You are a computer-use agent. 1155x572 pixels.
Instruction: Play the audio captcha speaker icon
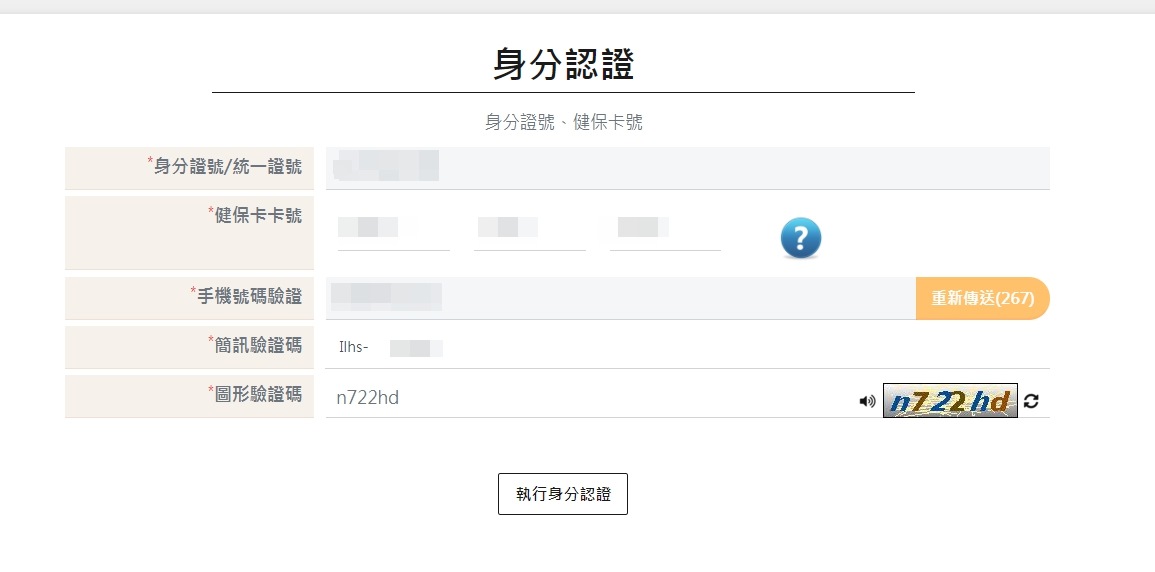click(867, 401)
